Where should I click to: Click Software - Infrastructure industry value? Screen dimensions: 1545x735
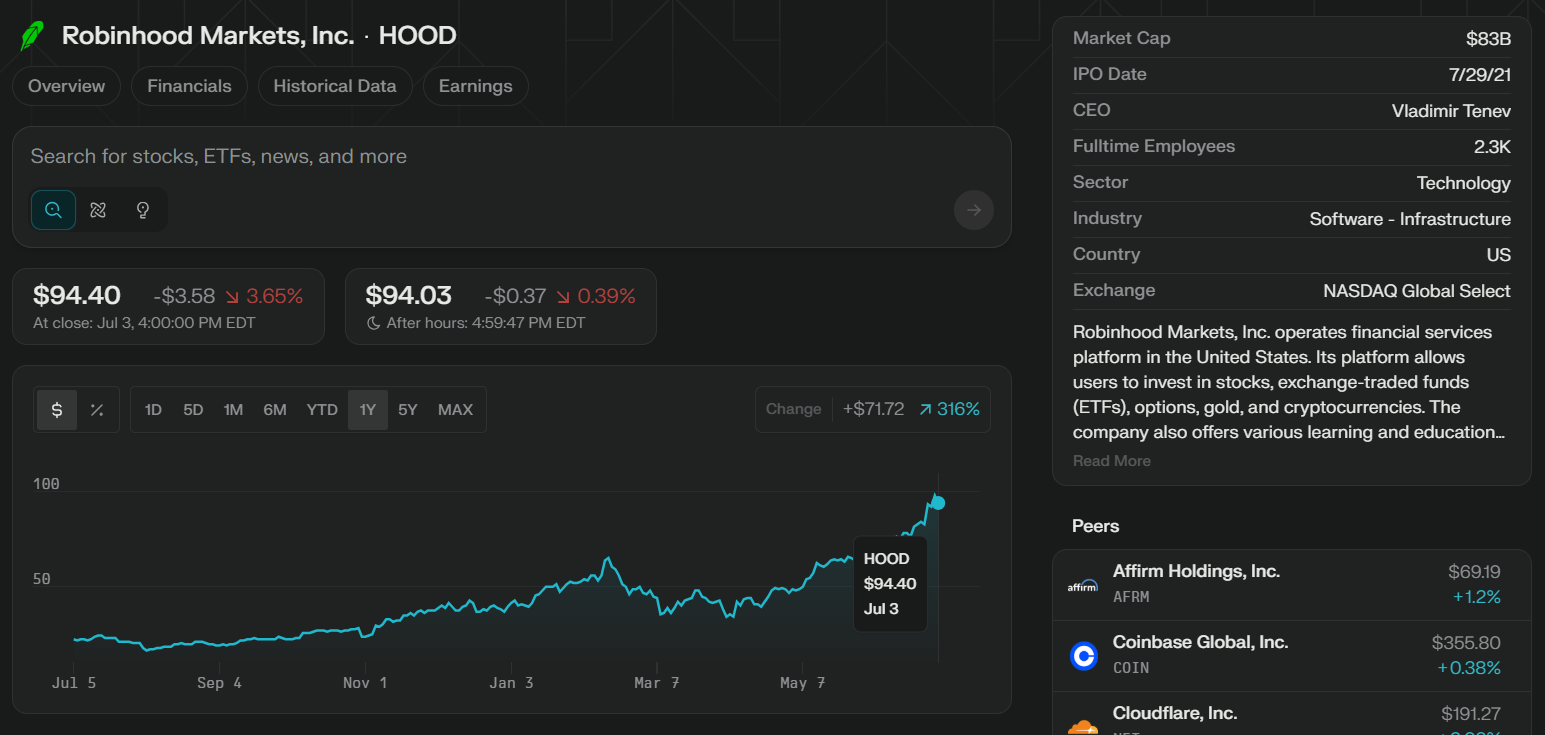click(x=1410, y=219)
